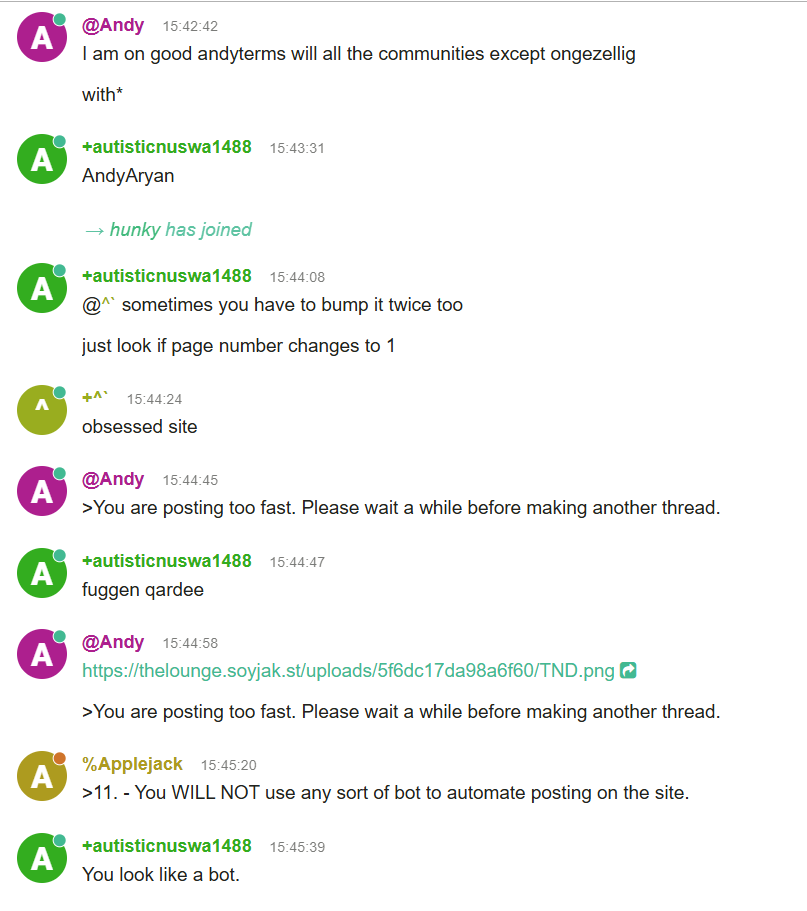This screenshot has height=911, width=807.
Task: Click the +^` username above 'obsessed site'
Action: 95,397
